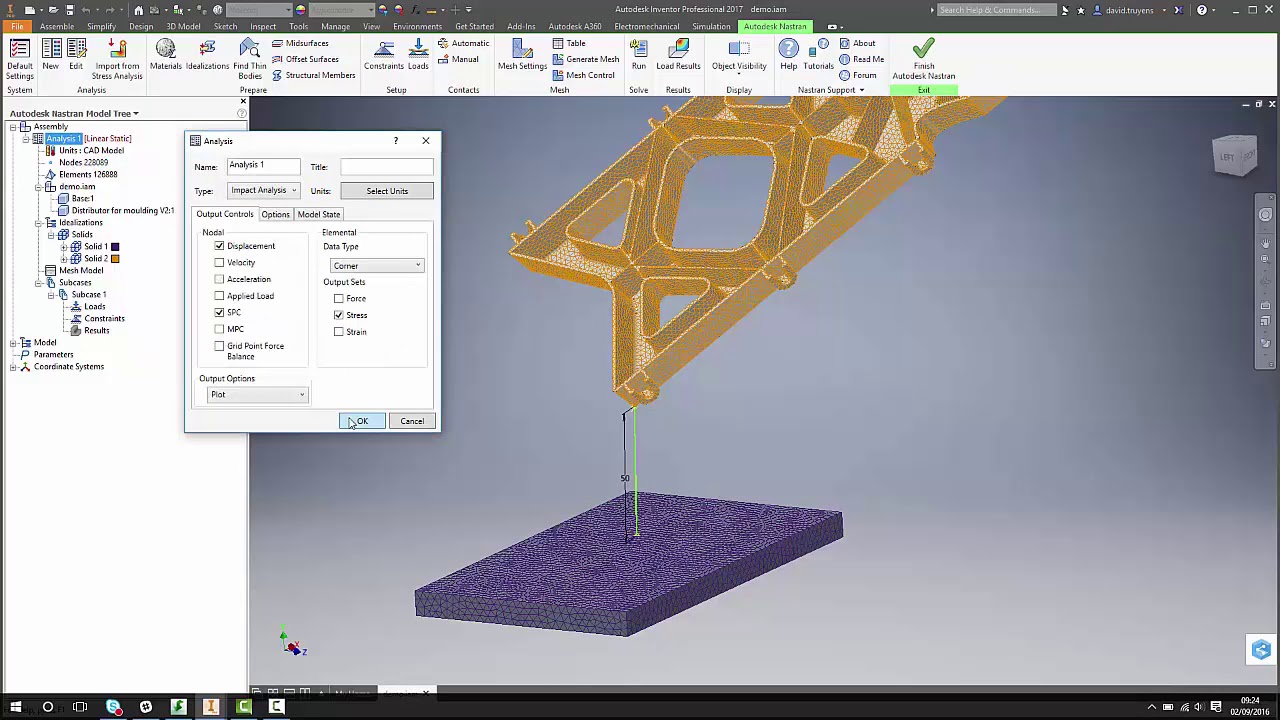Open the Read Me entry
1280x720 pixels.
pos(861,59)
